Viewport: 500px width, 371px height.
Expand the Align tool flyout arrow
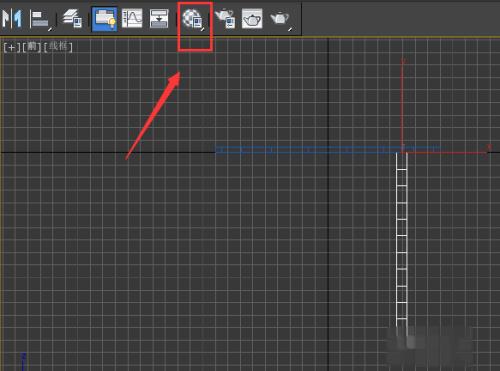coord(50,29)
